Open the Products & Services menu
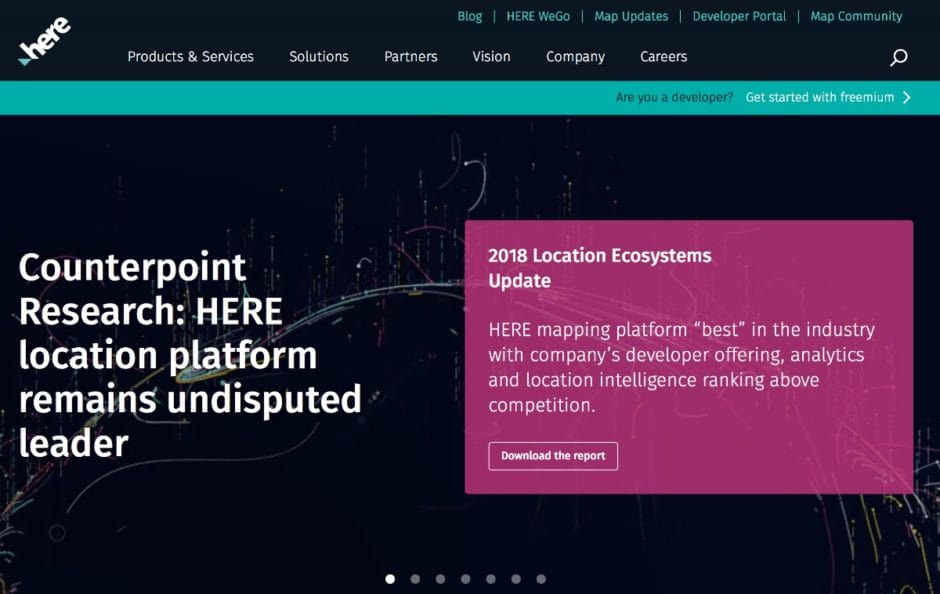Screen dimensions: 940x594 [191, 56]
